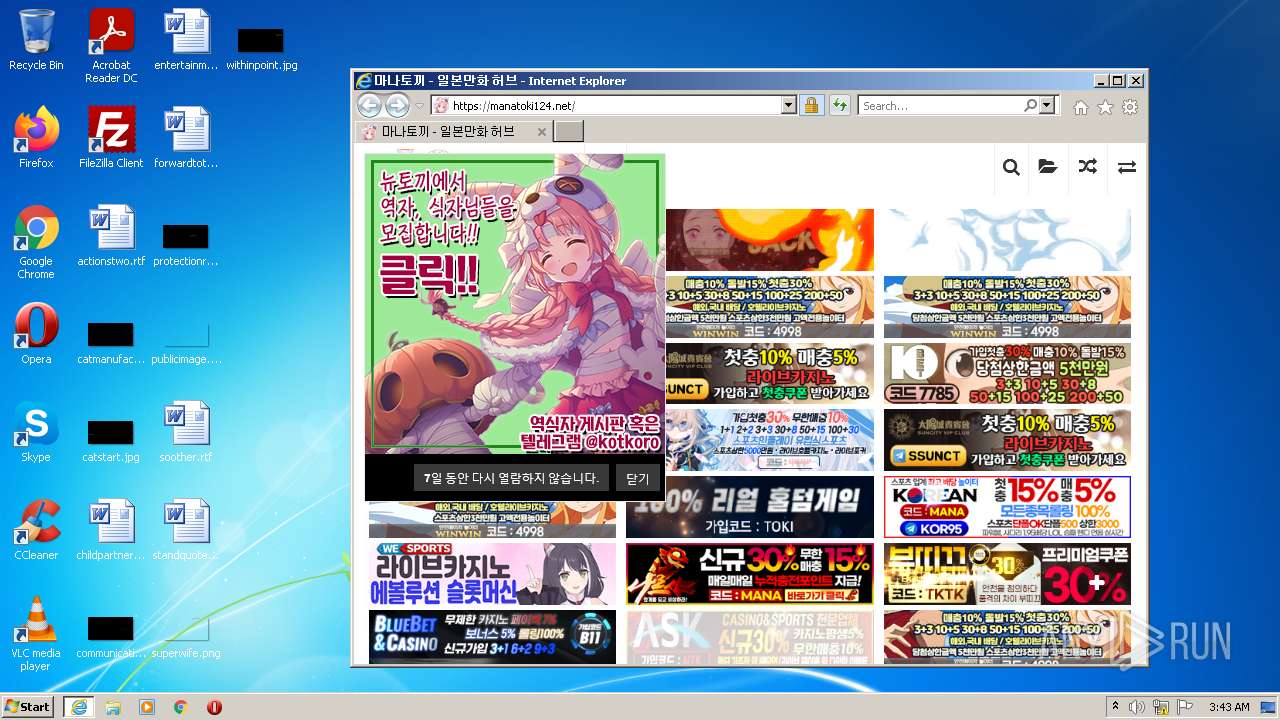Go back with the IE Back arrow
1280x720 pixels.
369,105
